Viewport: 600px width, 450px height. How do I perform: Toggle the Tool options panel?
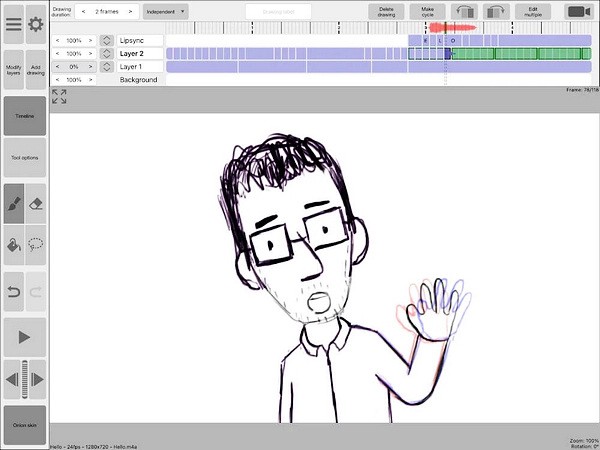pyautogui.click(x=24, y=158)
